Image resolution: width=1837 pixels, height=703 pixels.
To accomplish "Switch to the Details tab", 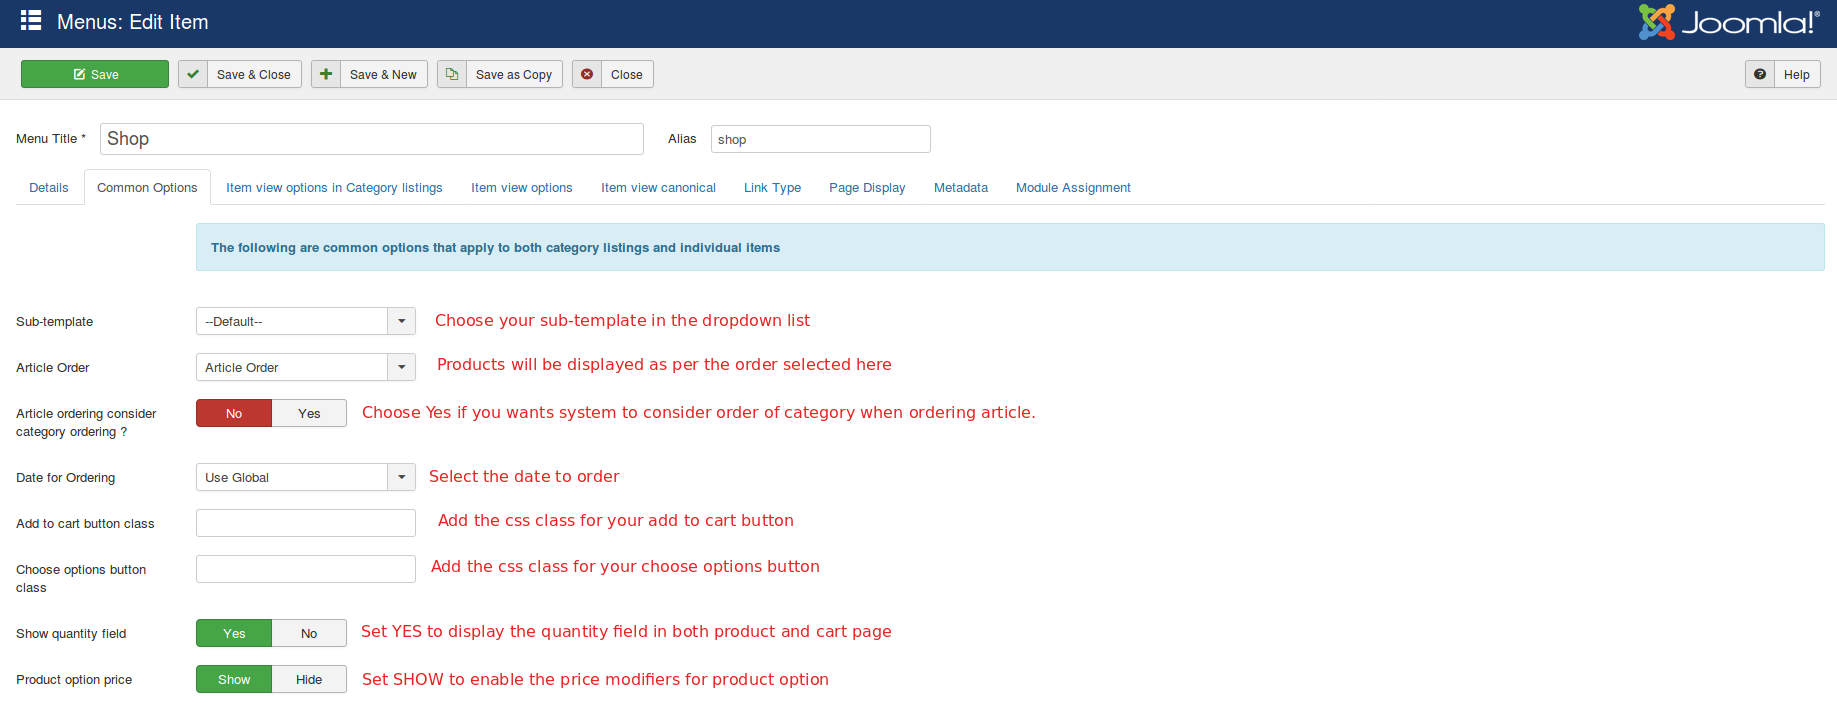I will click(49, 187).
